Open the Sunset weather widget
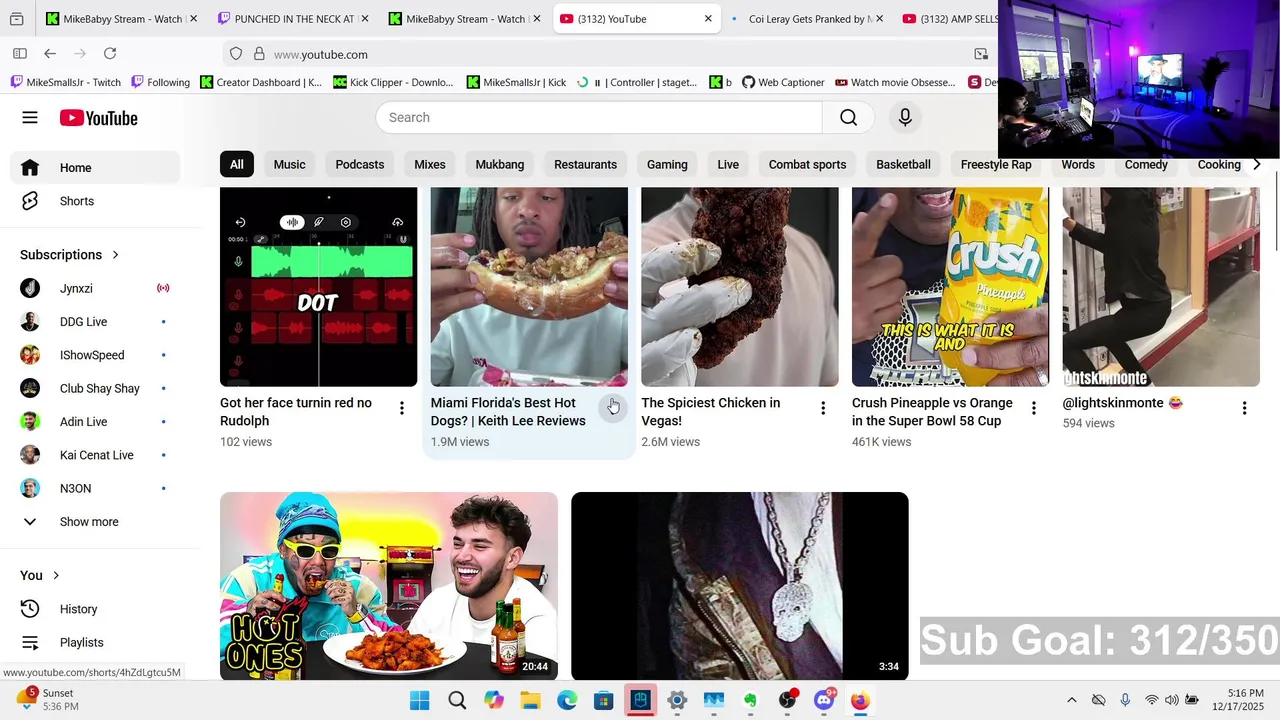The width and height of the screenshot is (1280, 720). (x=46, y=700)
